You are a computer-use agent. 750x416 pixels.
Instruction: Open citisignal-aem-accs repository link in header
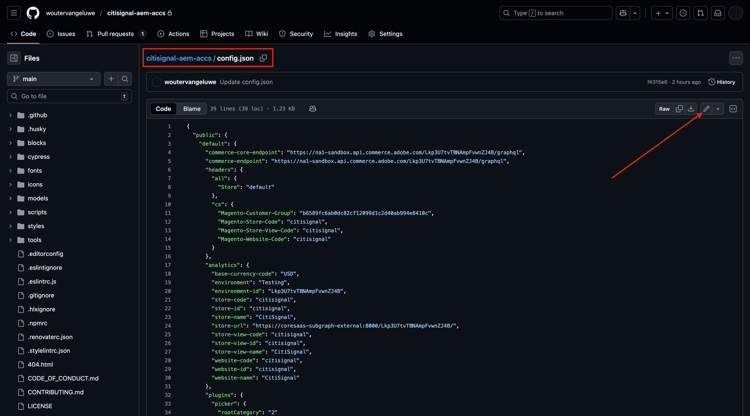(x=136, y=13)
